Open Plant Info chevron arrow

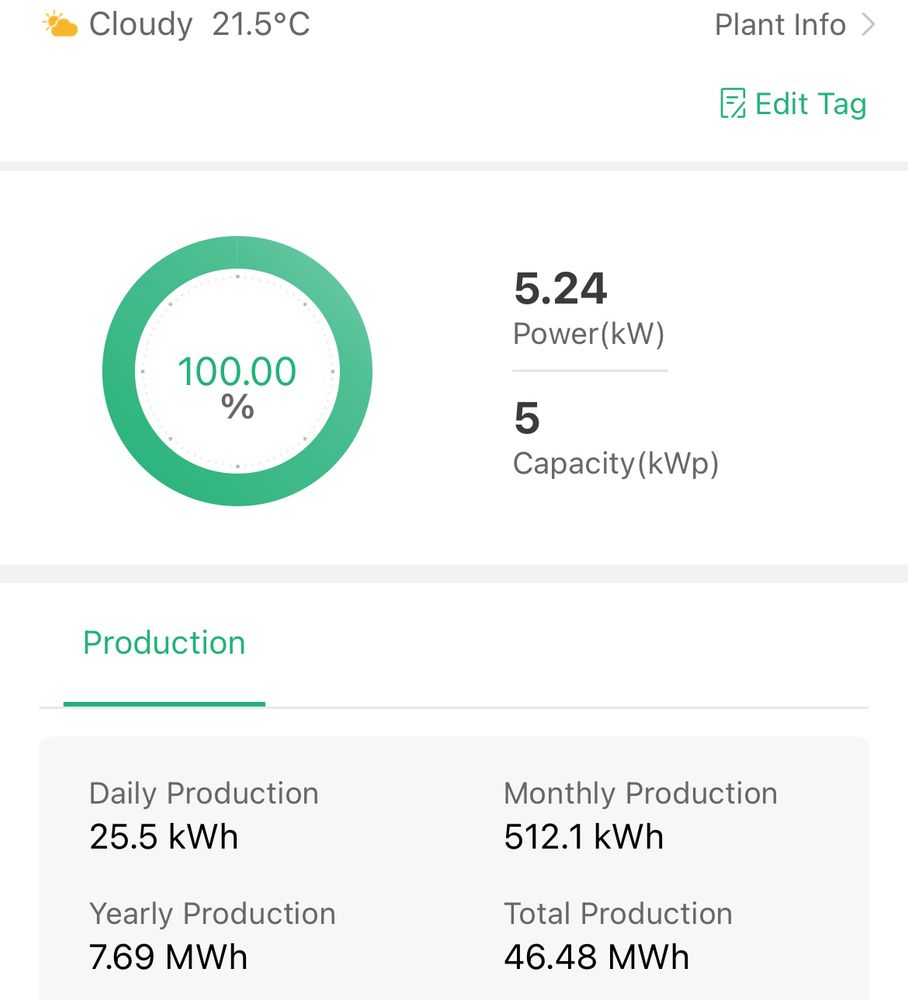[x=868, y=25]
